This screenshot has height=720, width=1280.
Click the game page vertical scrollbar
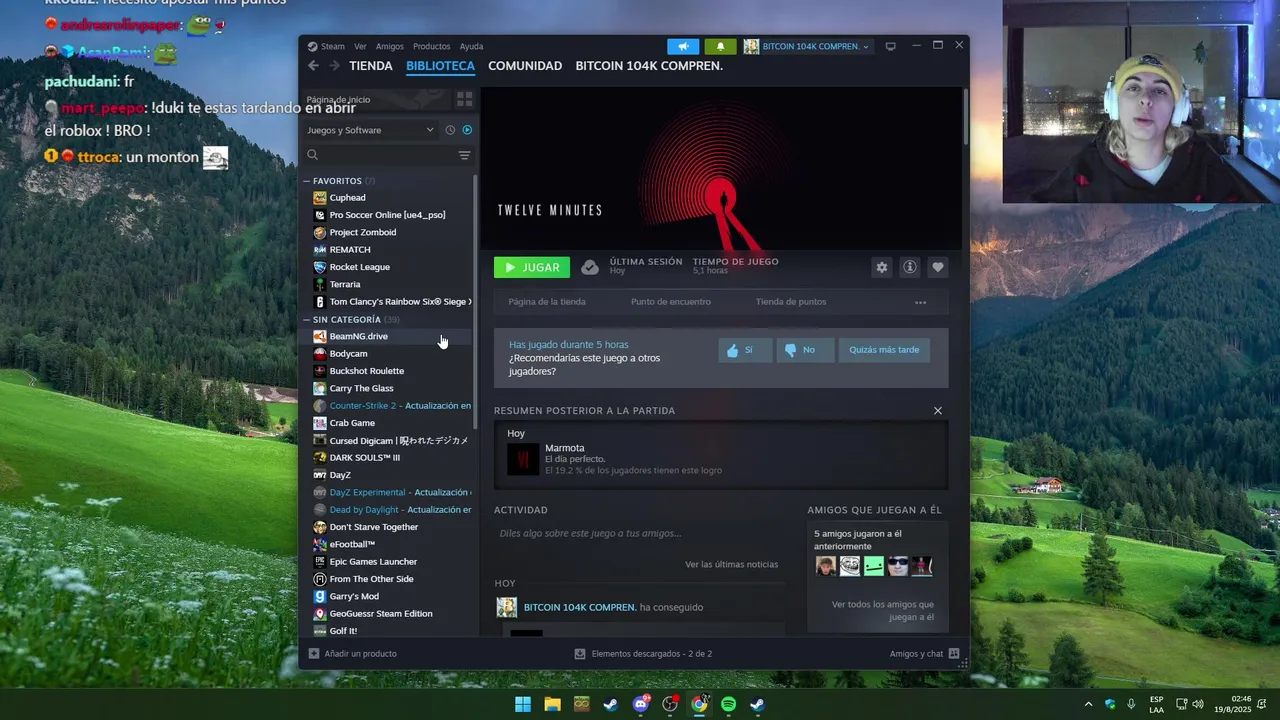coord(965,115)
